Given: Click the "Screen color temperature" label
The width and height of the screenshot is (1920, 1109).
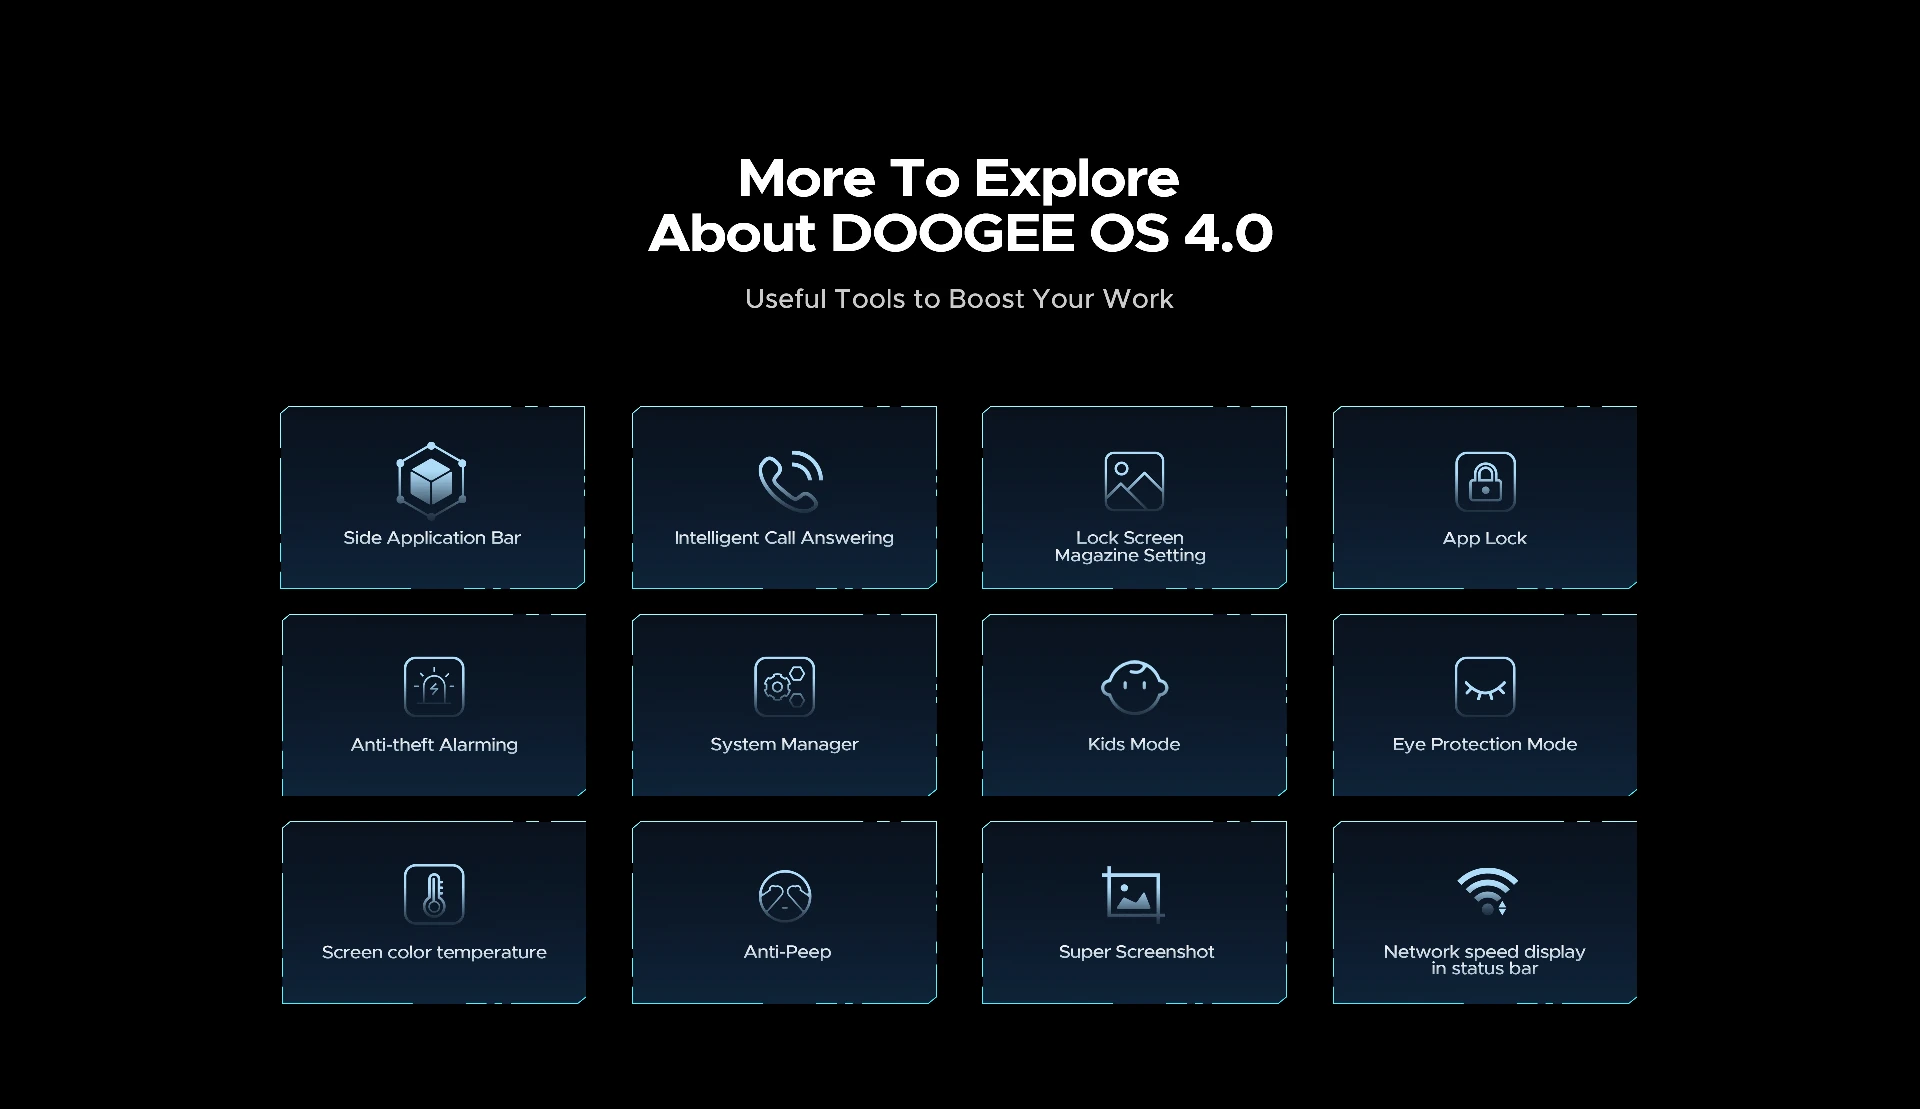Looking at the screenshot, I should 434,952.
